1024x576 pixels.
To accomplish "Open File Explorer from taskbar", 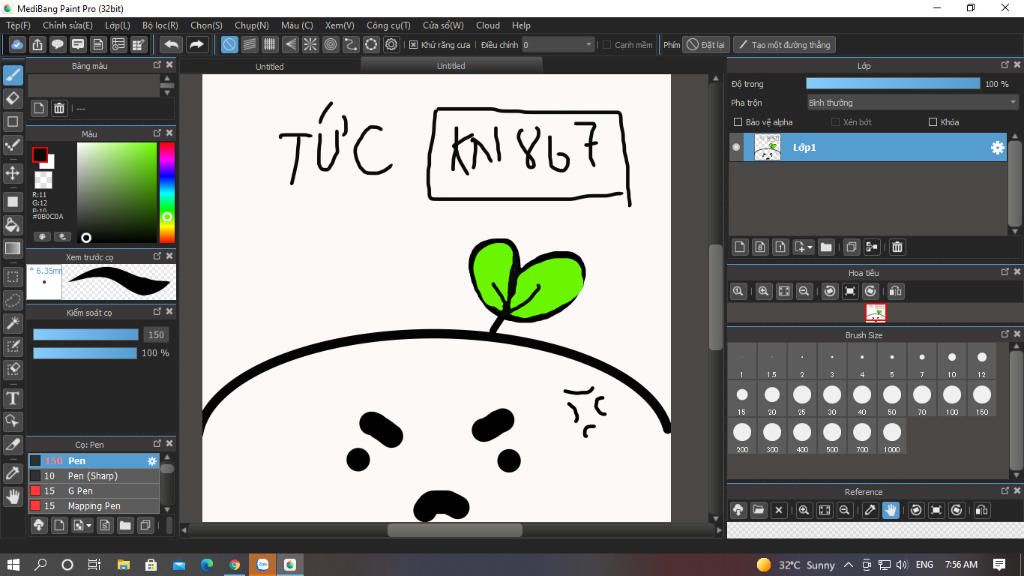I will coord(123,564).
